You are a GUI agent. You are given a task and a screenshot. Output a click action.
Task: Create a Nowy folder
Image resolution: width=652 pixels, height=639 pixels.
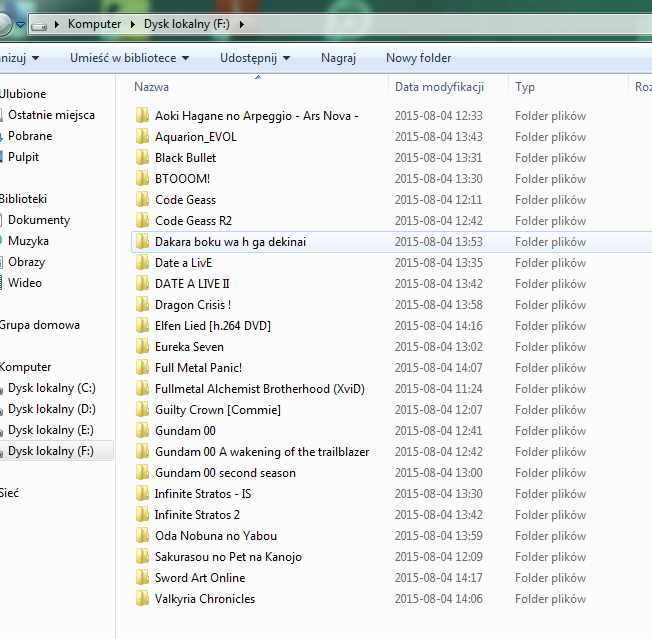418,58
